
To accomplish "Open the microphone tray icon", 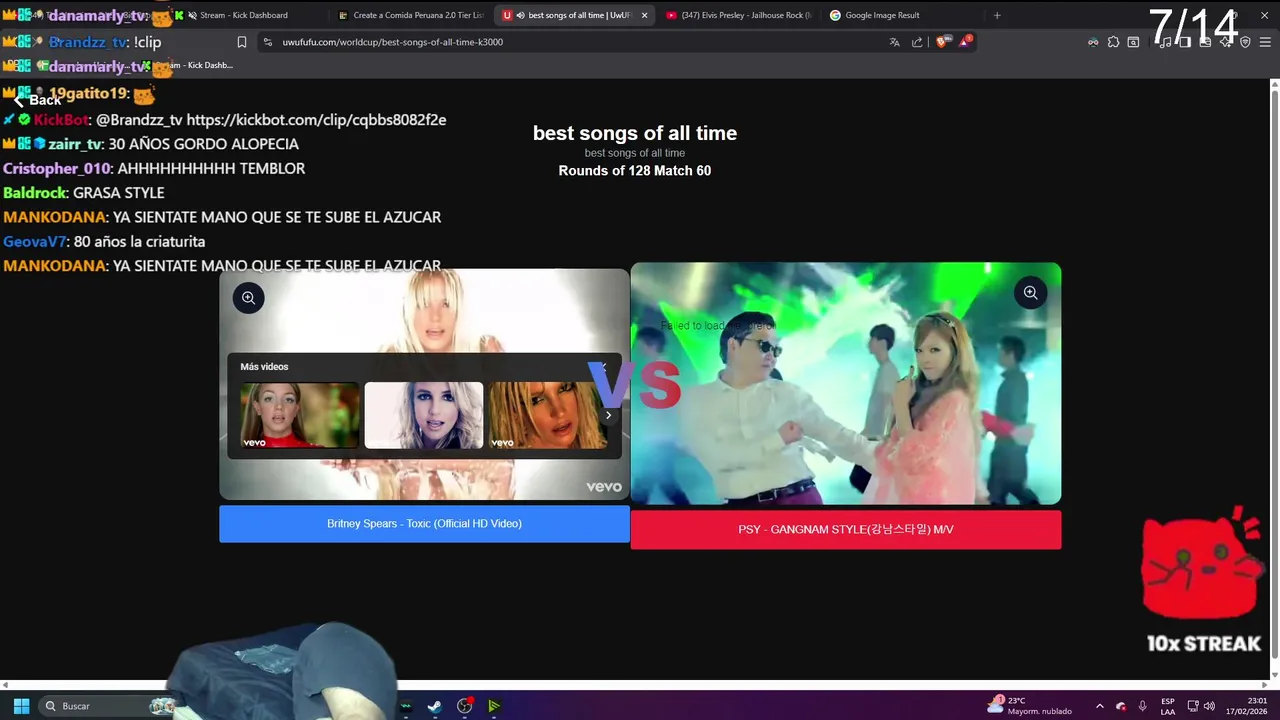I will tap(1142, 706).
